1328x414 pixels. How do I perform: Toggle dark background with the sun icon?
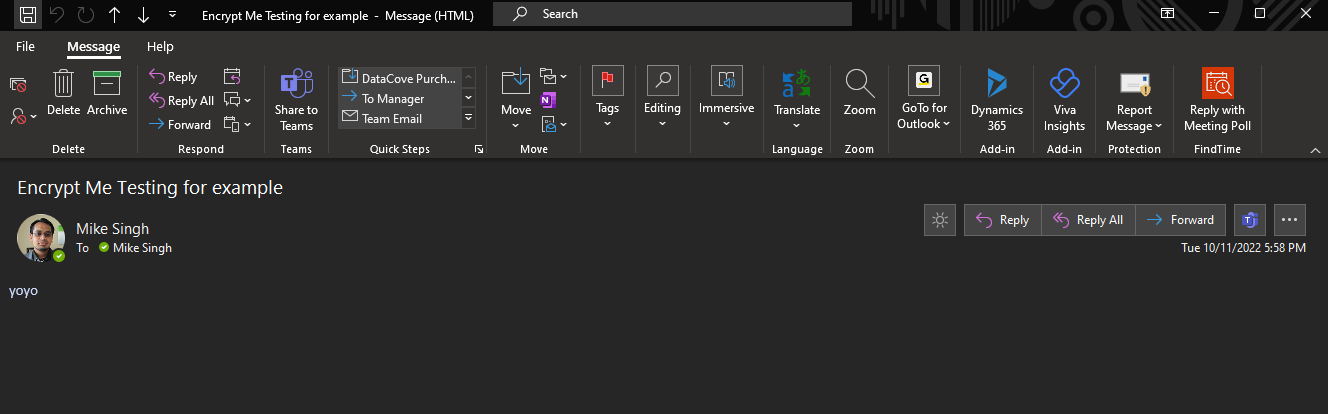click(x=939, y=220)
